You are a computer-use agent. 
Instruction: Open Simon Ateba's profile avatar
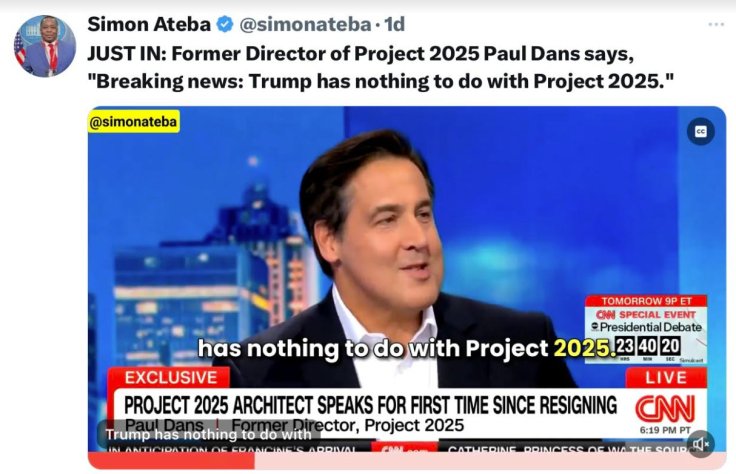click(x=45, y=46)
